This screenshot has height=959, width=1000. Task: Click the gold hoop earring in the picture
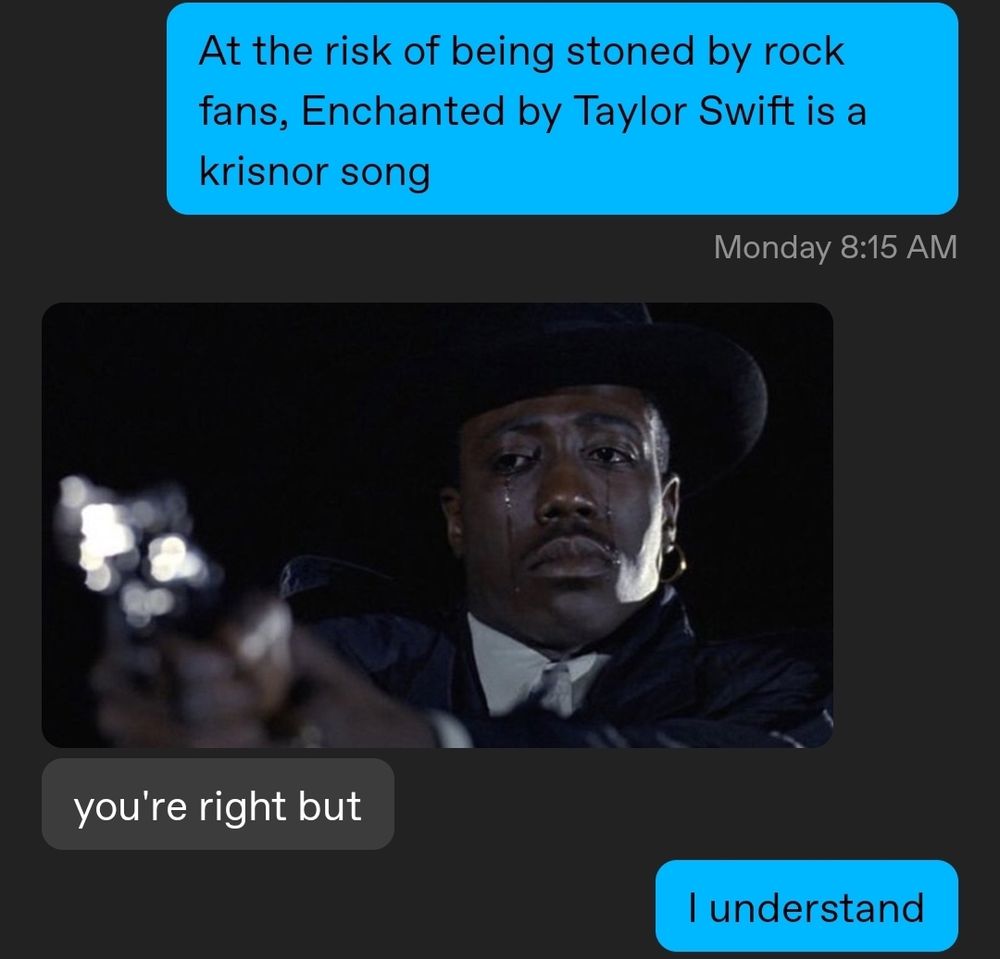coord(673,564)
